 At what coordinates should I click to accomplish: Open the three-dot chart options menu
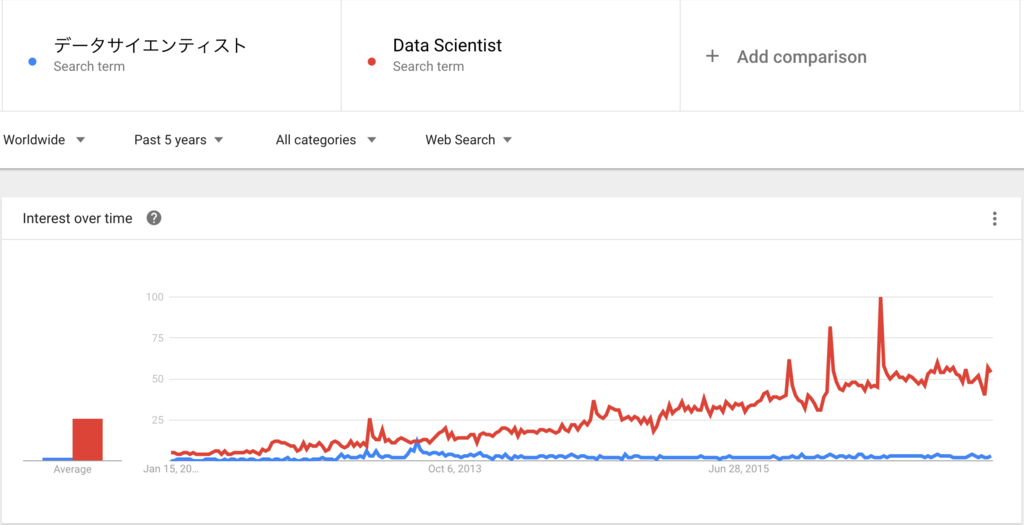pos(994,219)
